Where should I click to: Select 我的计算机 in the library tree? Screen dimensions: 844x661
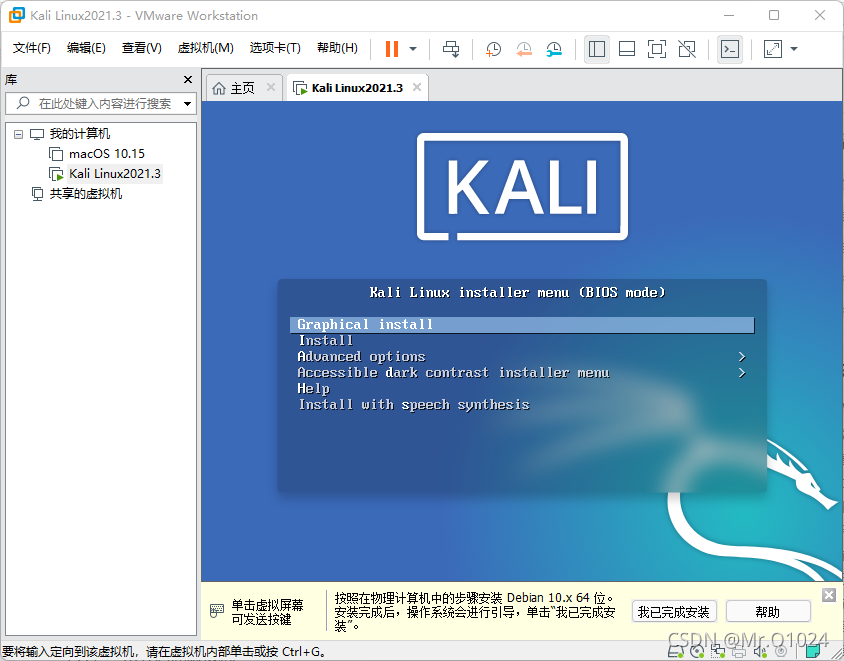coord(80,133)
